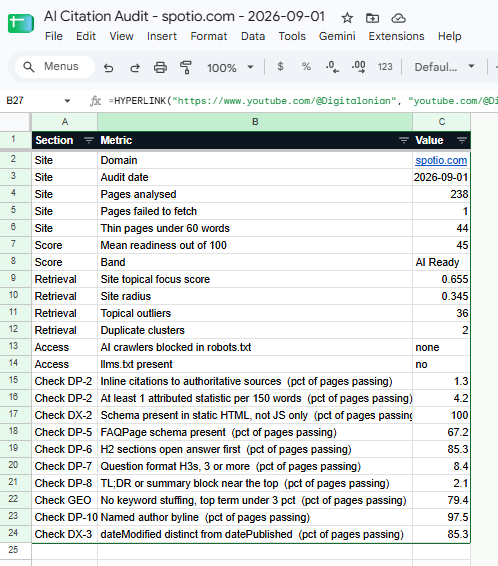
Task: Decrease decimal places icon
Action: pyautogui.click(x=332, y=67)
